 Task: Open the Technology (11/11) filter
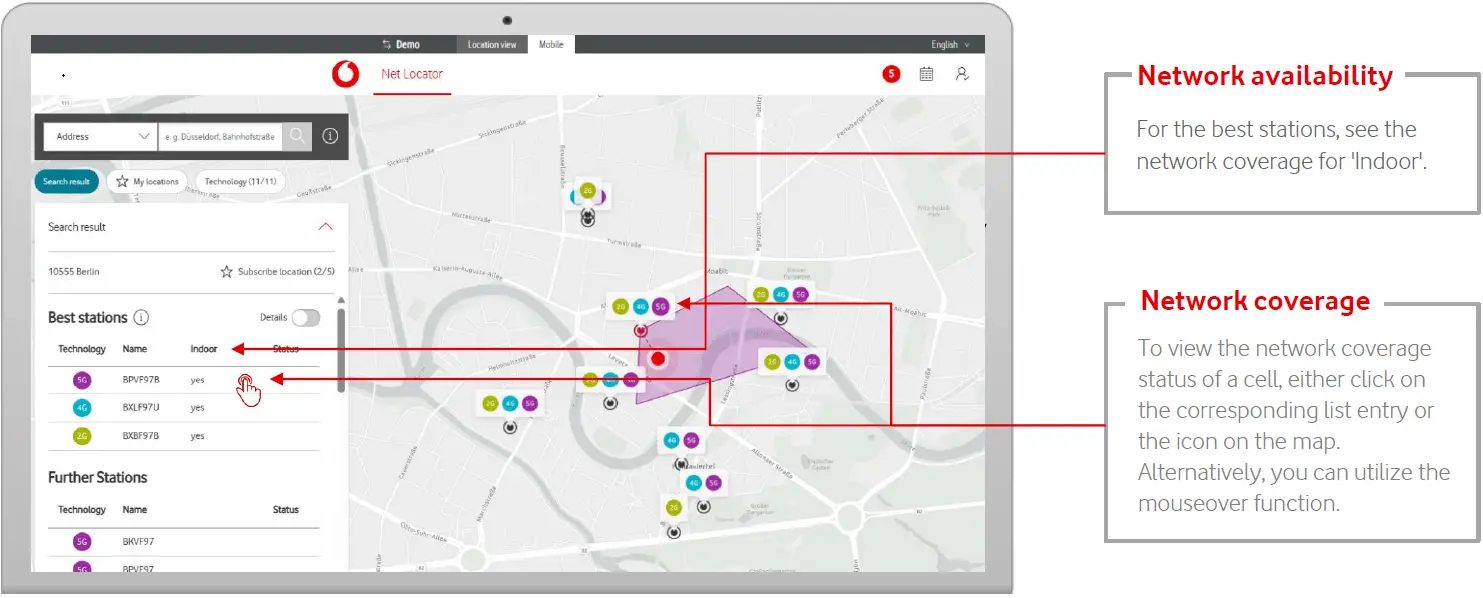[x=240, y=182]
